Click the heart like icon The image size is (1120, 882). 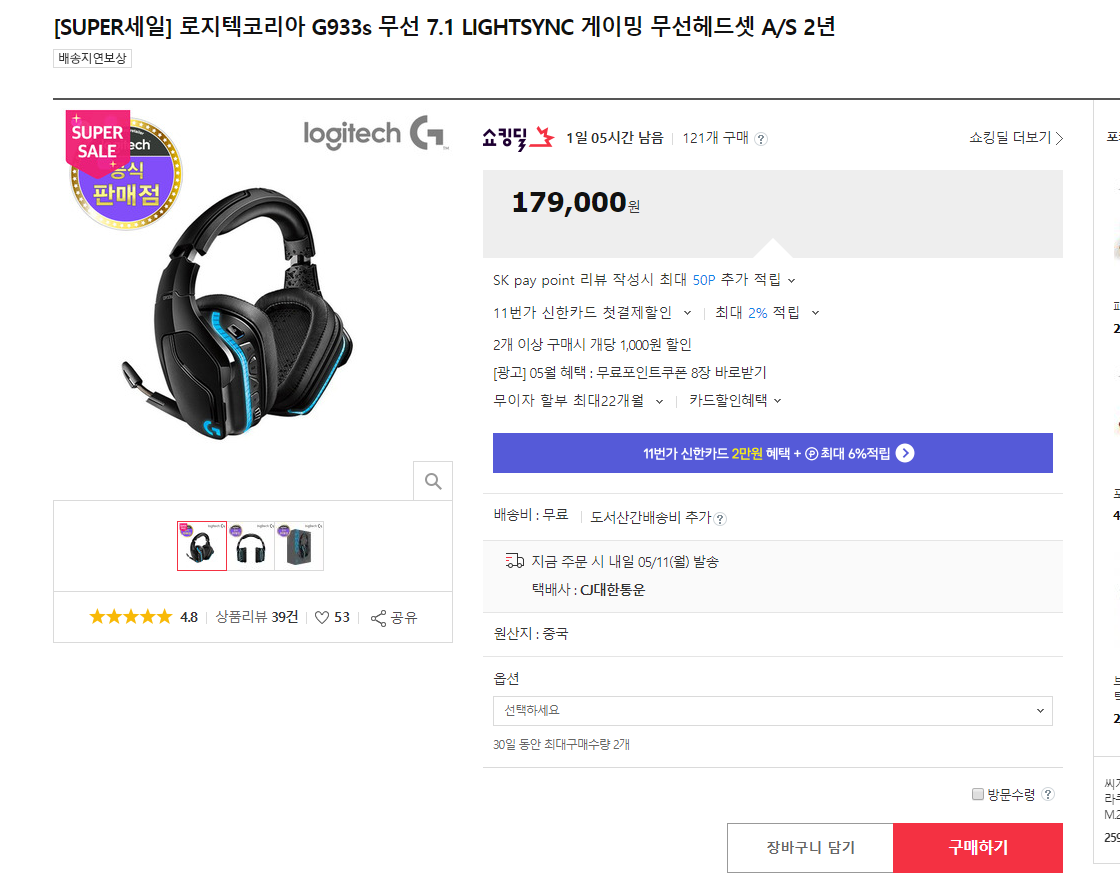[x=322, y=617]
